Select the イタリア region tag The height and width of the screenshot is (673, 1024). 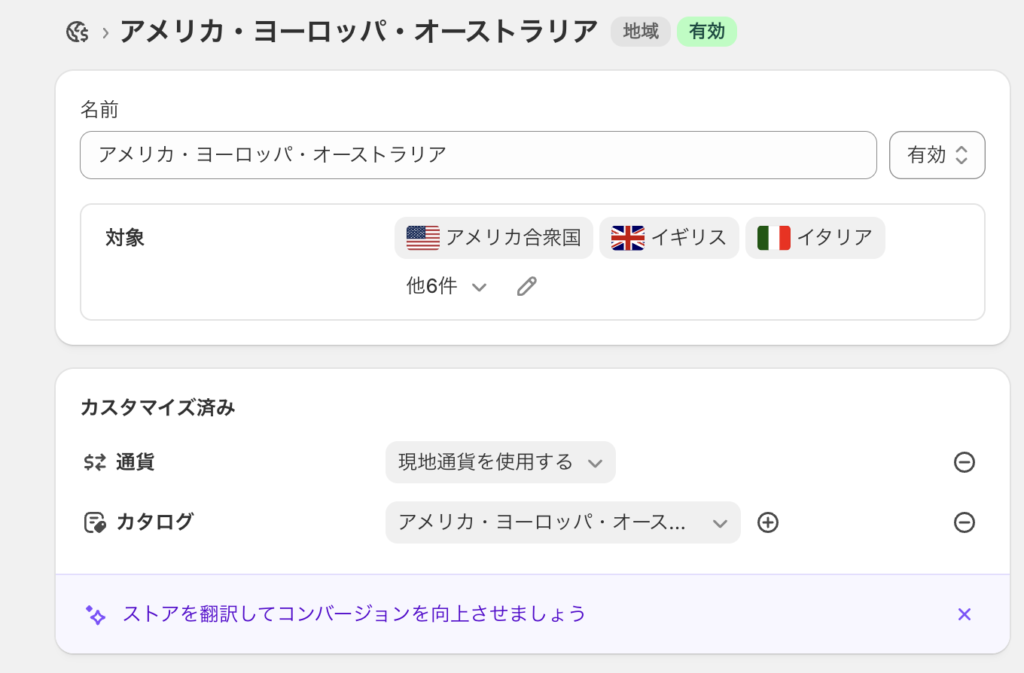pyautogui.click(x=815, y=238)
